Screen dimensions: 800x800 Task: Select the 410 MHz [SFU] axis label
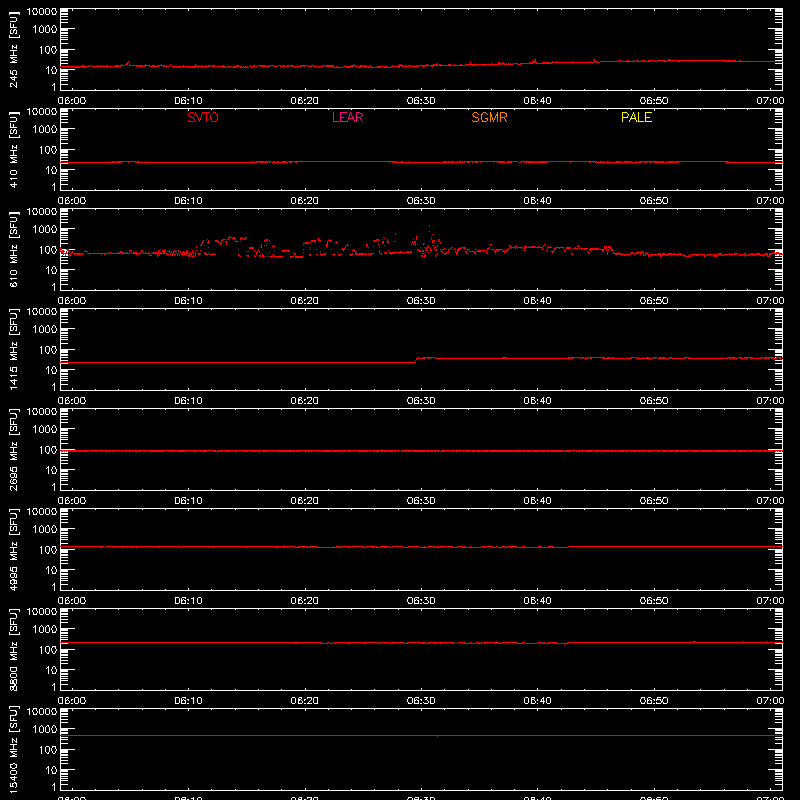click(x=13, y=150)
